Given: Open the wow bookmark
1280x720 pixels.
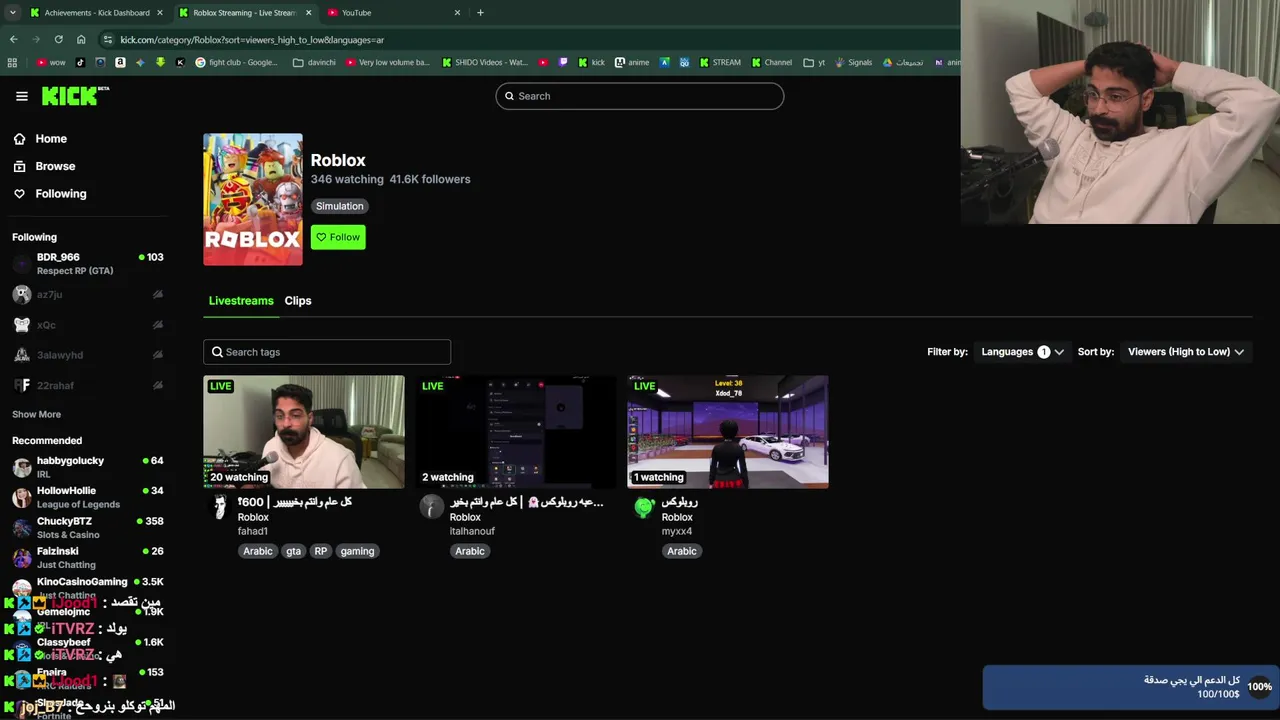Looking at the screenshot, I should pos(51,62).
